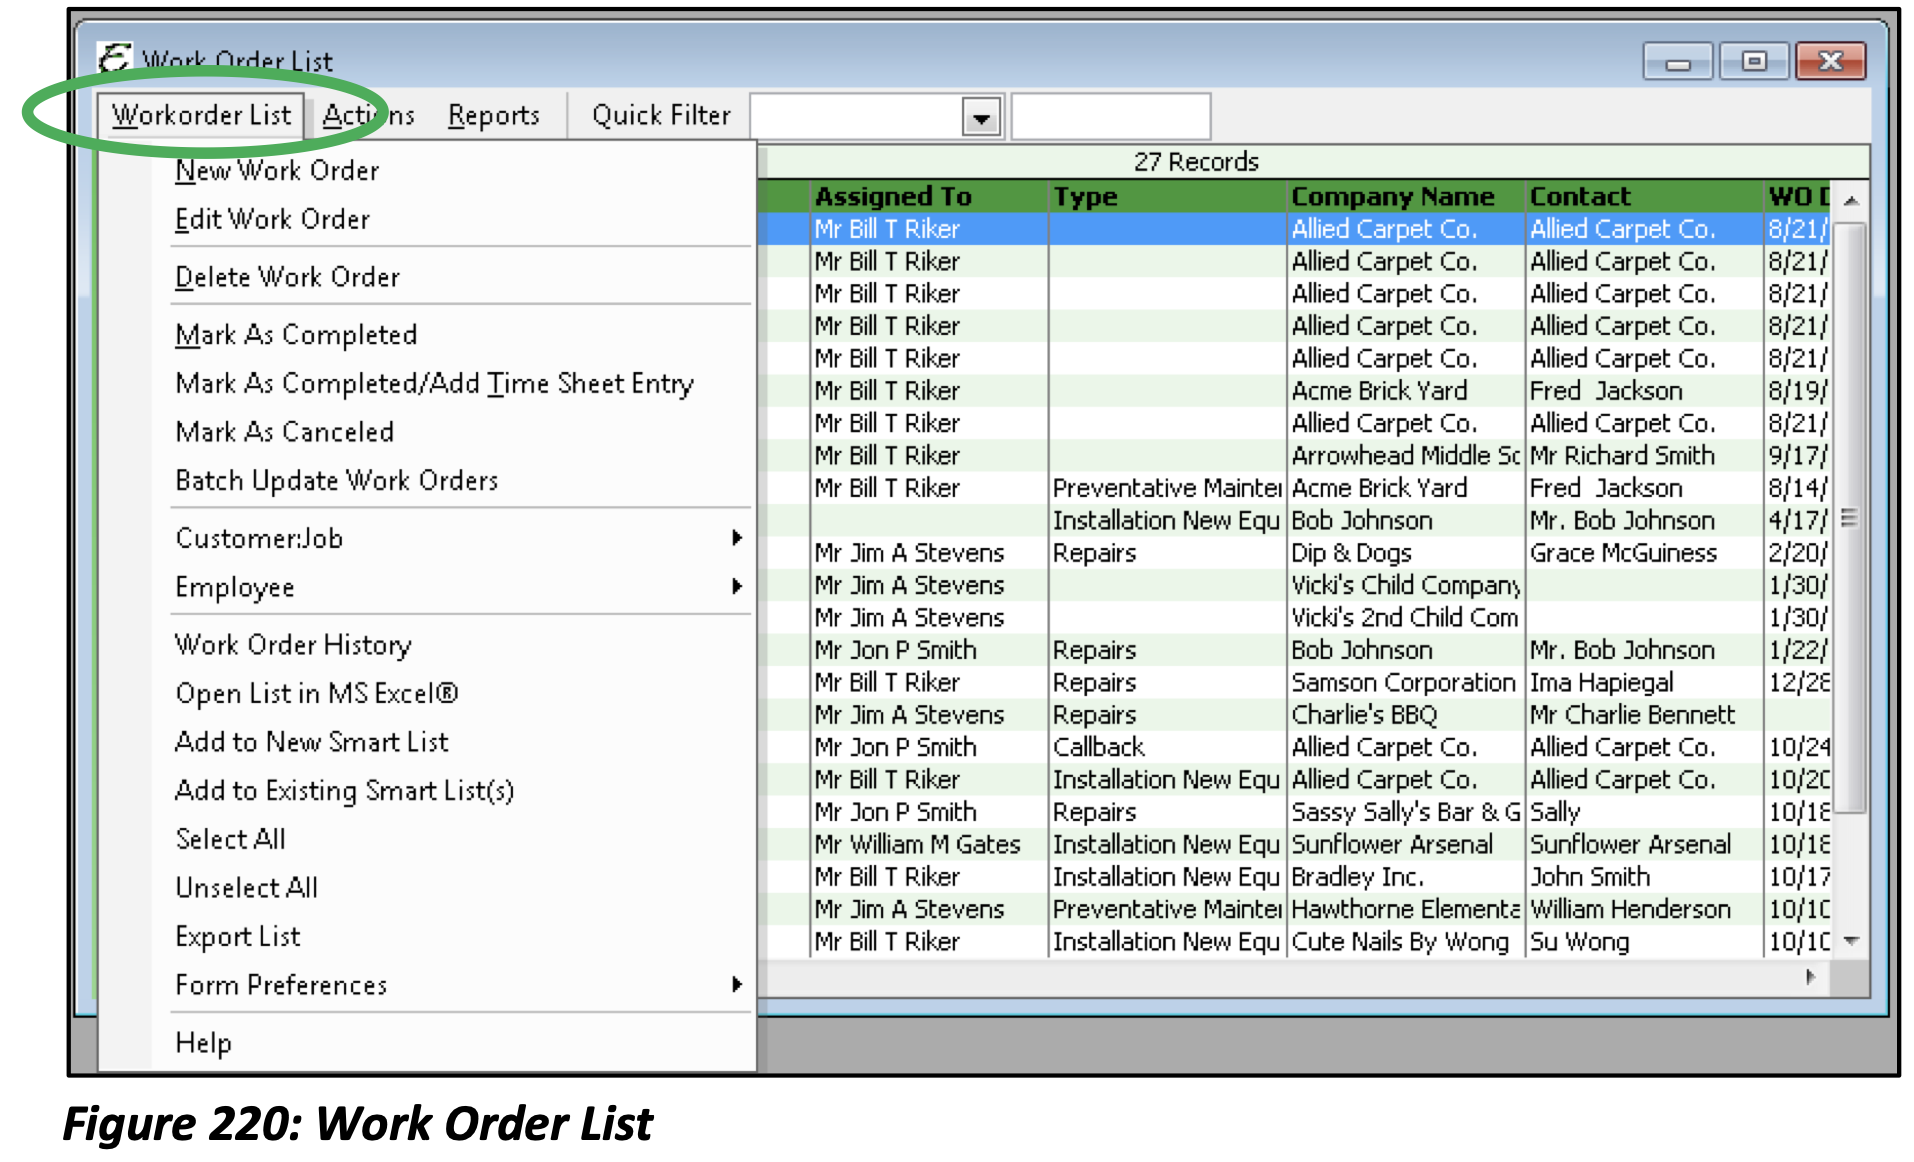Expand the Form Preferences submenu
Screen dimensions: 1914x1162
pyautogui.click(x=281, y=985)
